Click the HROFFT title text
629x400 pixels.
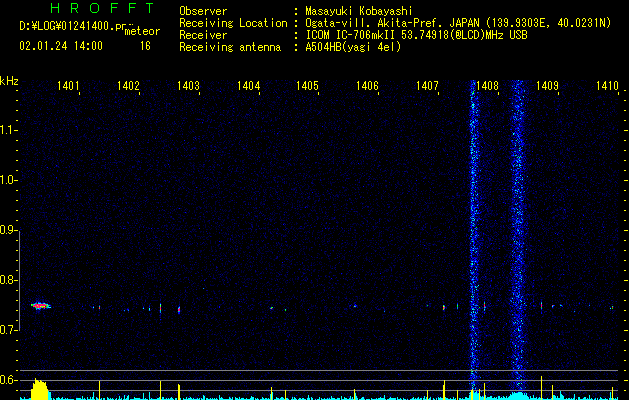click(102, 8)
